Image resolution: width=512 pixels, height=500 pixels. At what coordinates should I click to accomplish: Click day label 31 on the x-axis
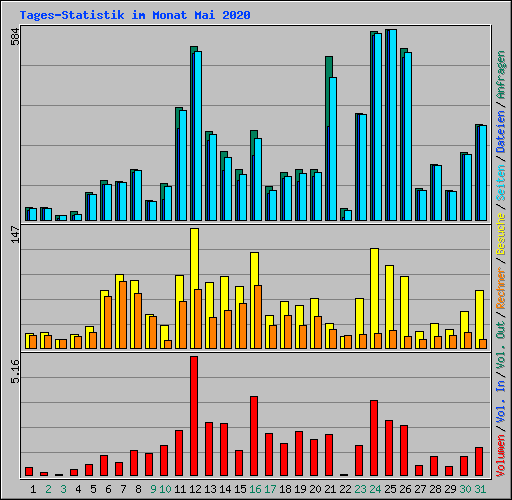click(480, 489)
